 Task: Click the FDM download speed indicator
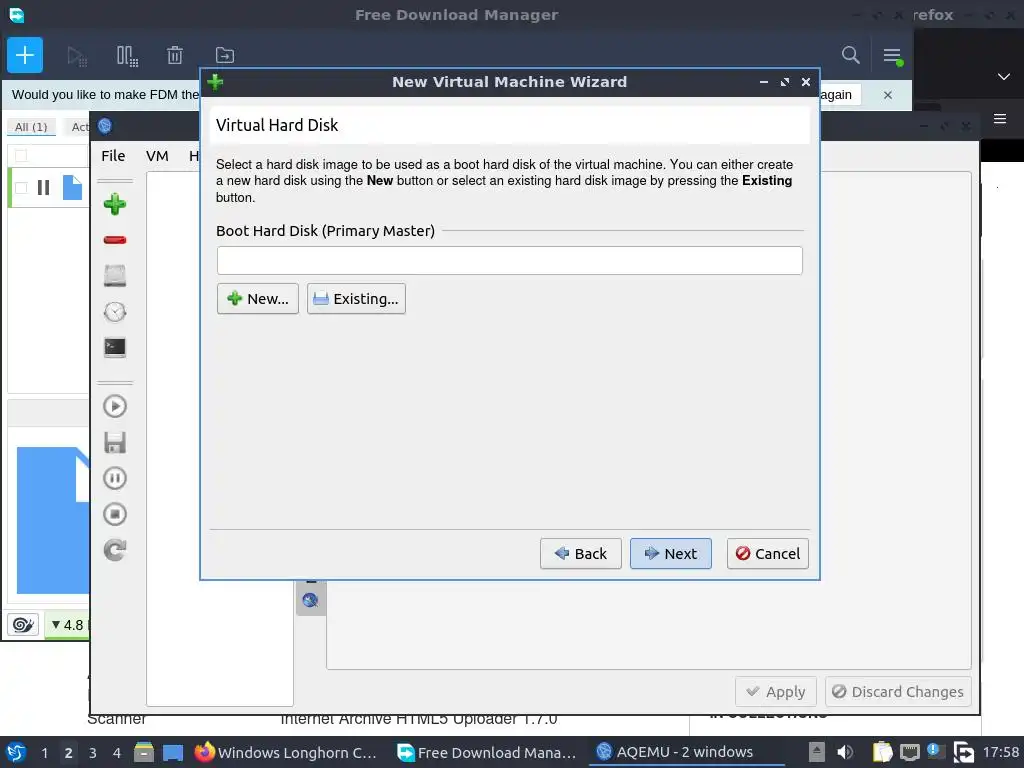point(67,625)
